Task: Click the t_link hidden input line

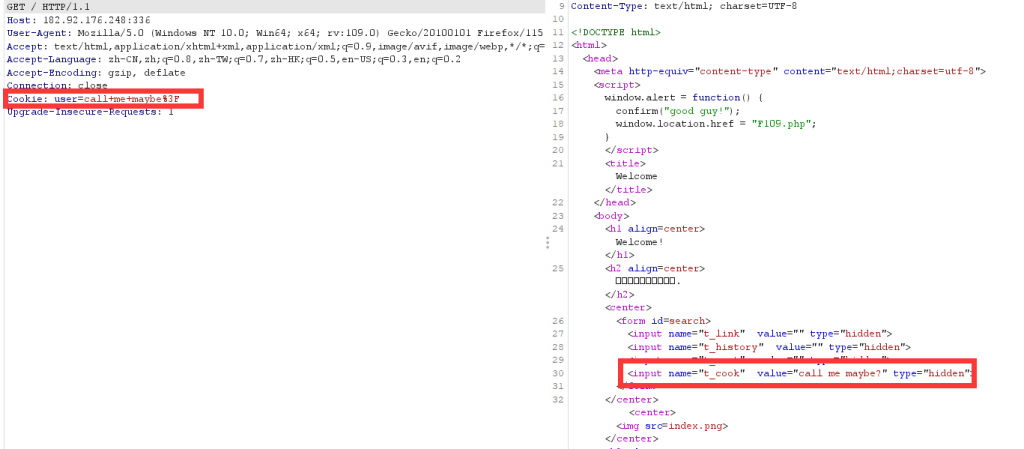Action: [760, 333]
